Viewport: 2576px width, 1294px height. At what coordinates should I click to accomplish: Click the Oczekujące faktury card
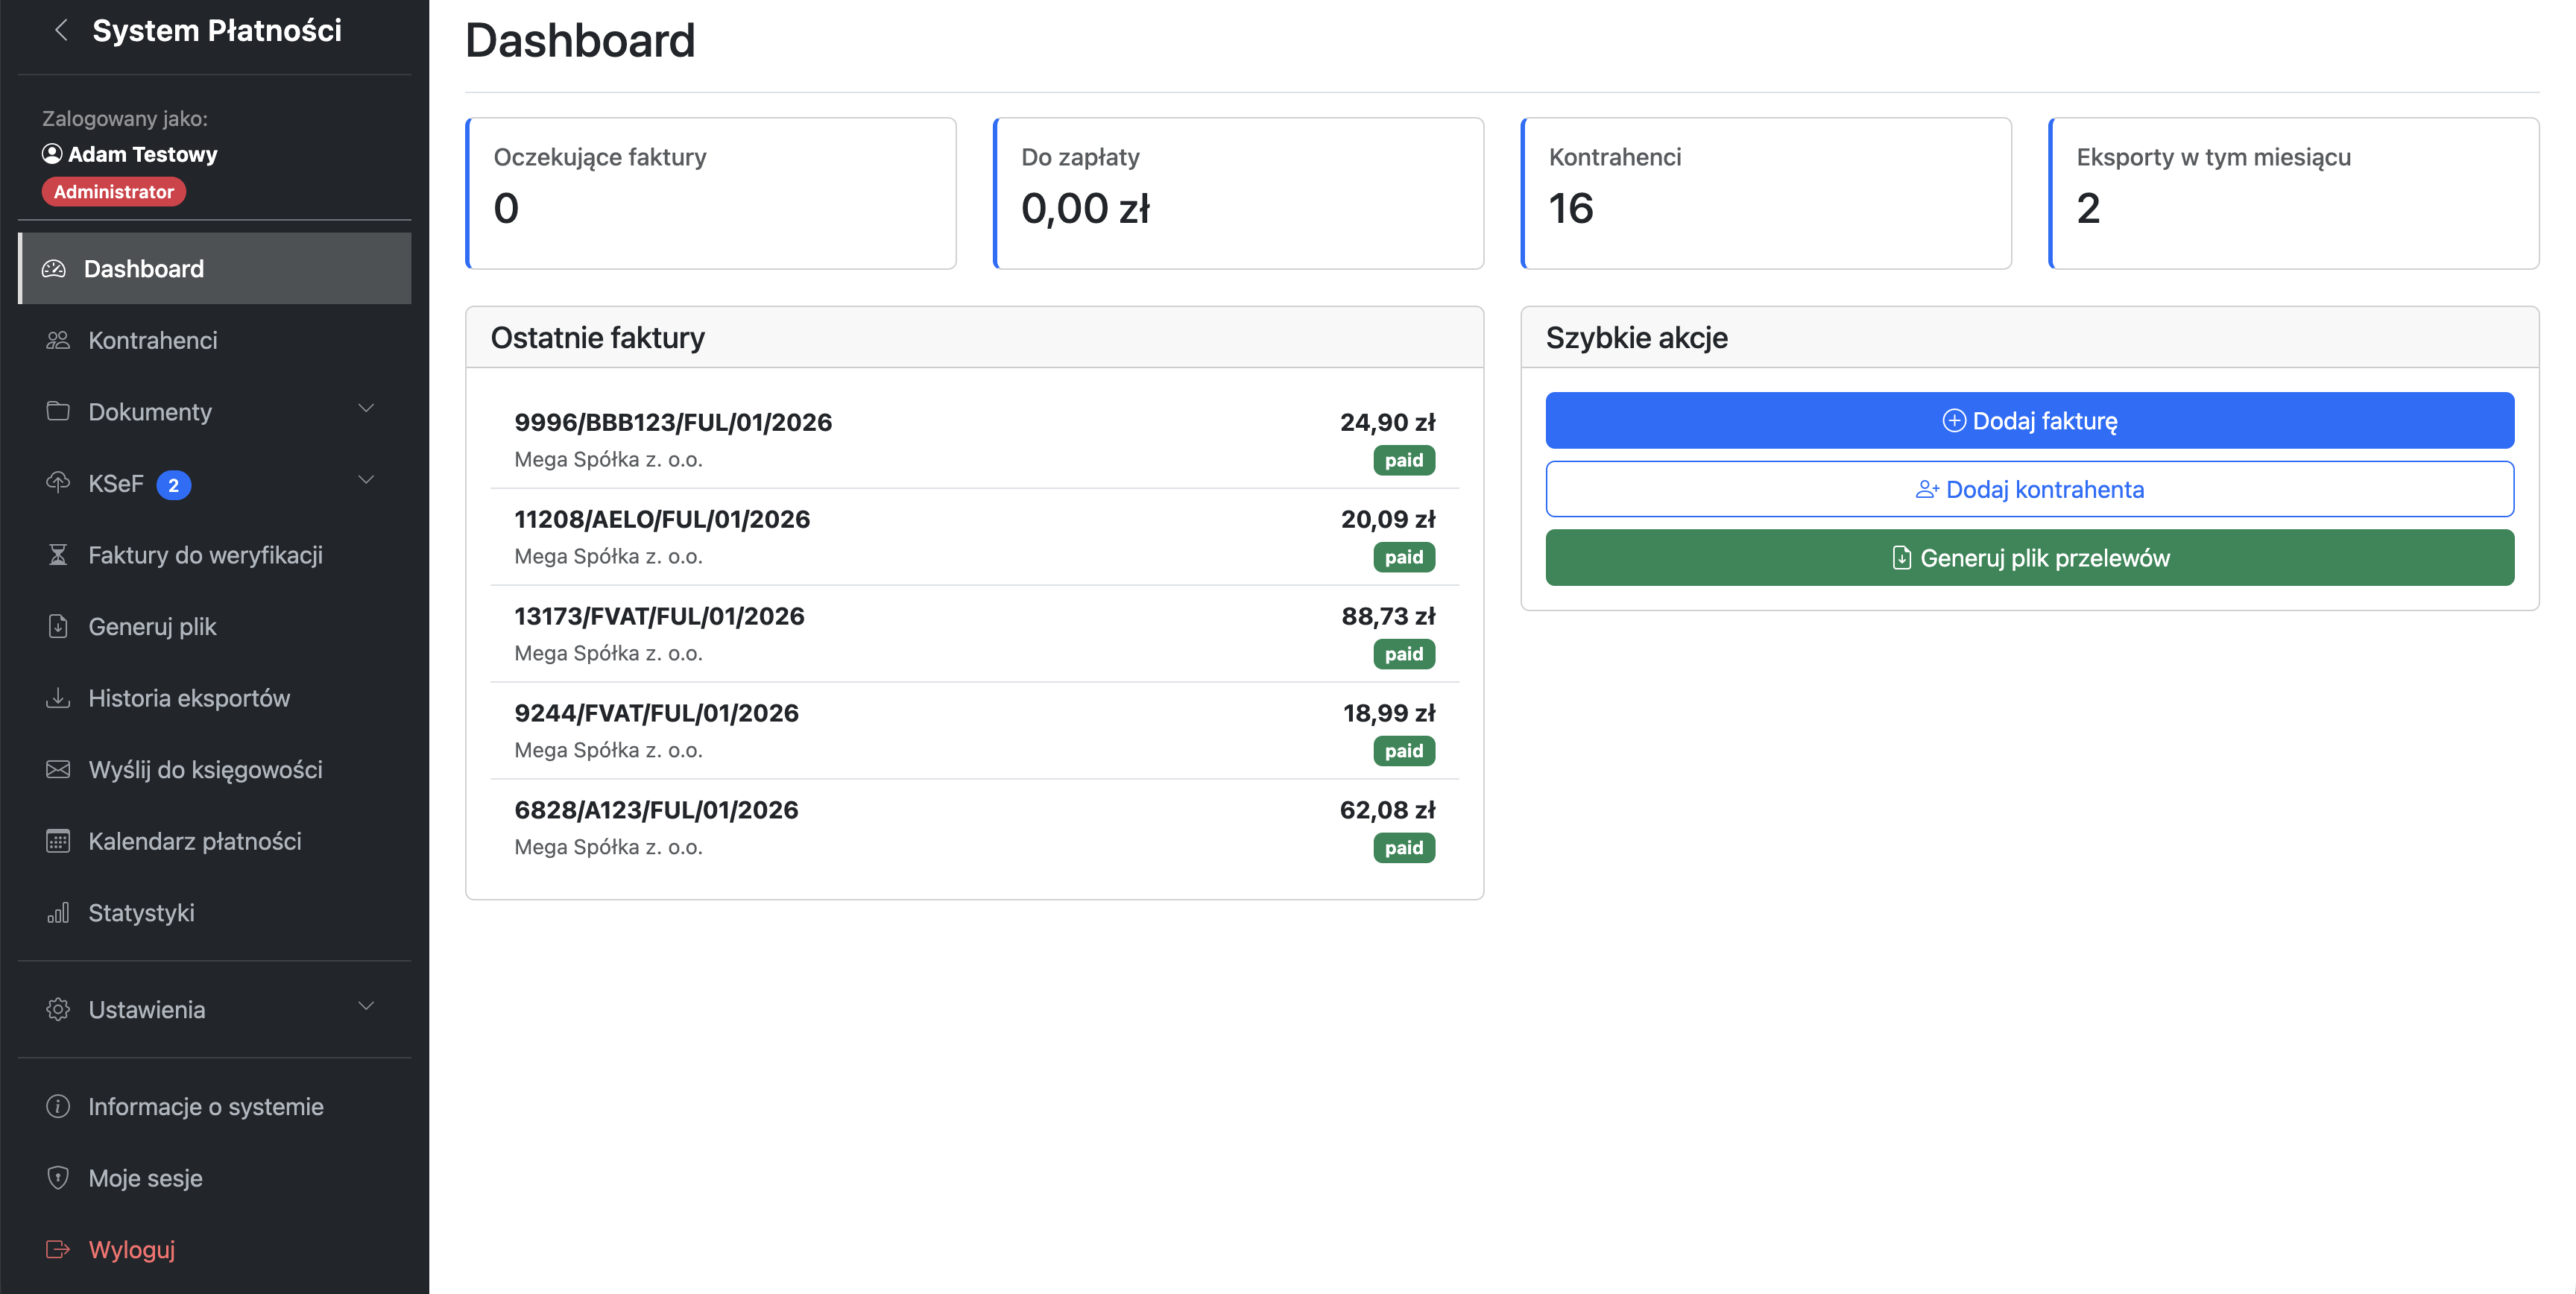711,193
